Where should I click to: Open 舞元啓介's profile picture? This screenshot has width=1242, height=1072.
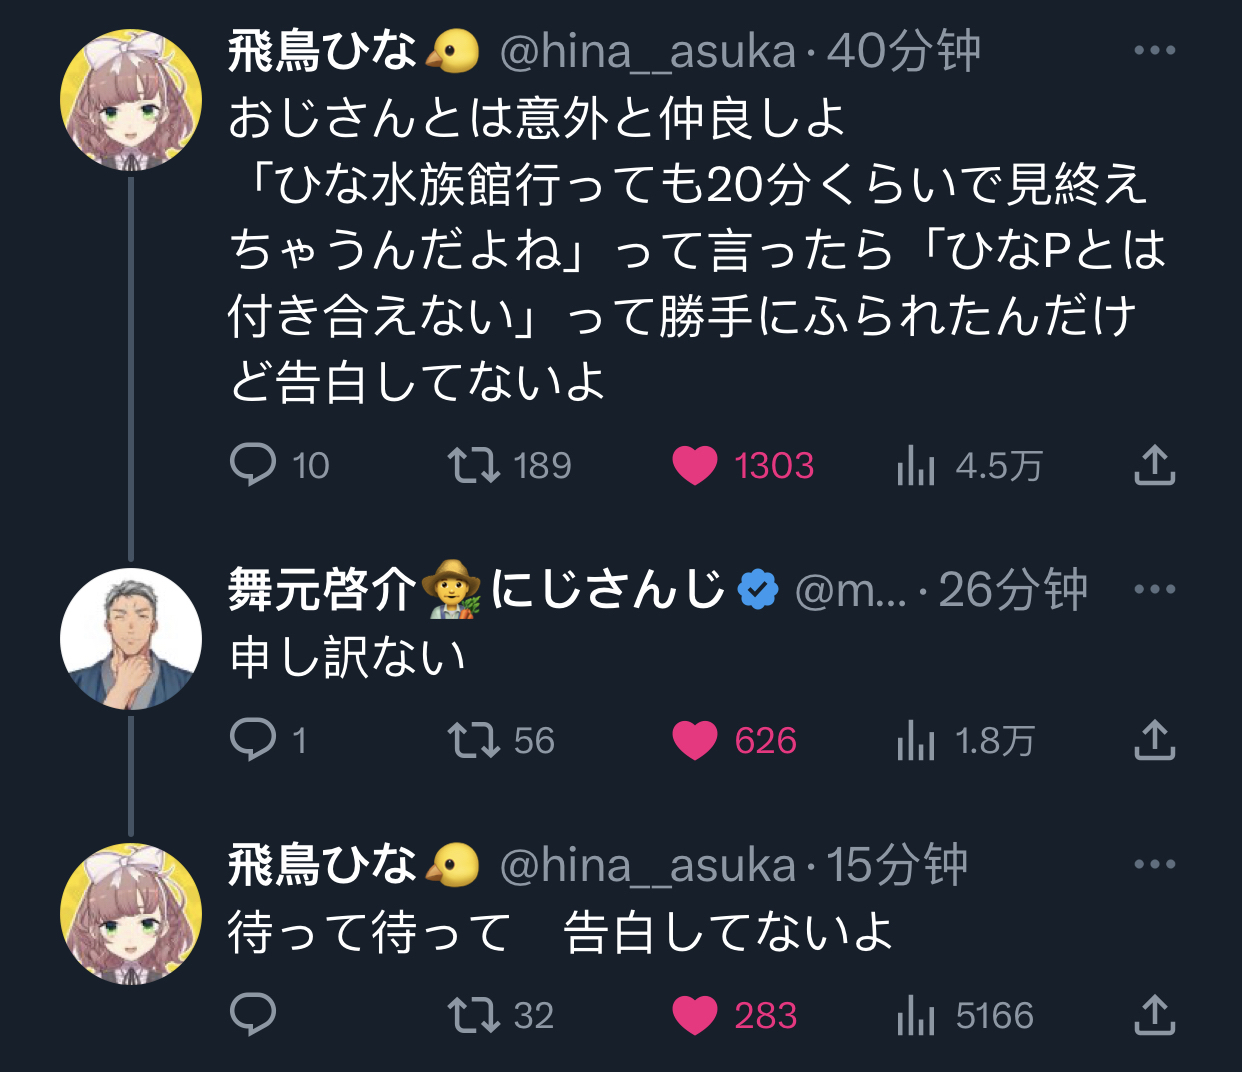pos(131,637)
